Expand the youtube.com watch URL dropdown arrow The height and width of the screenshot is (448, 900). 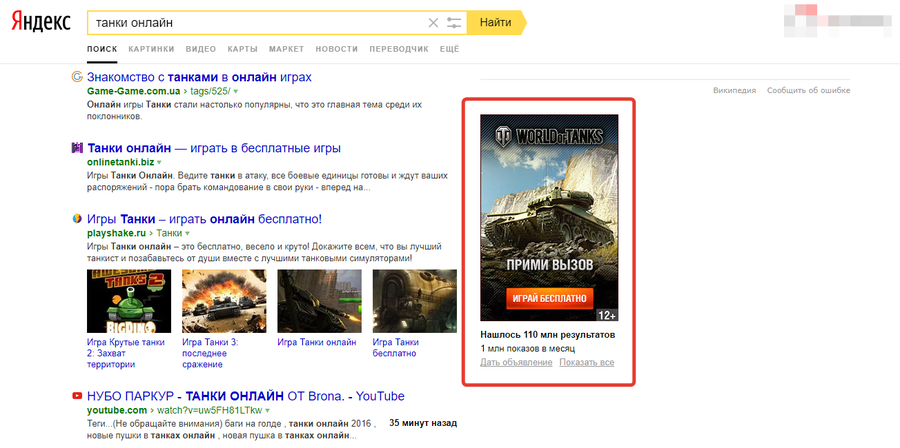267,410
